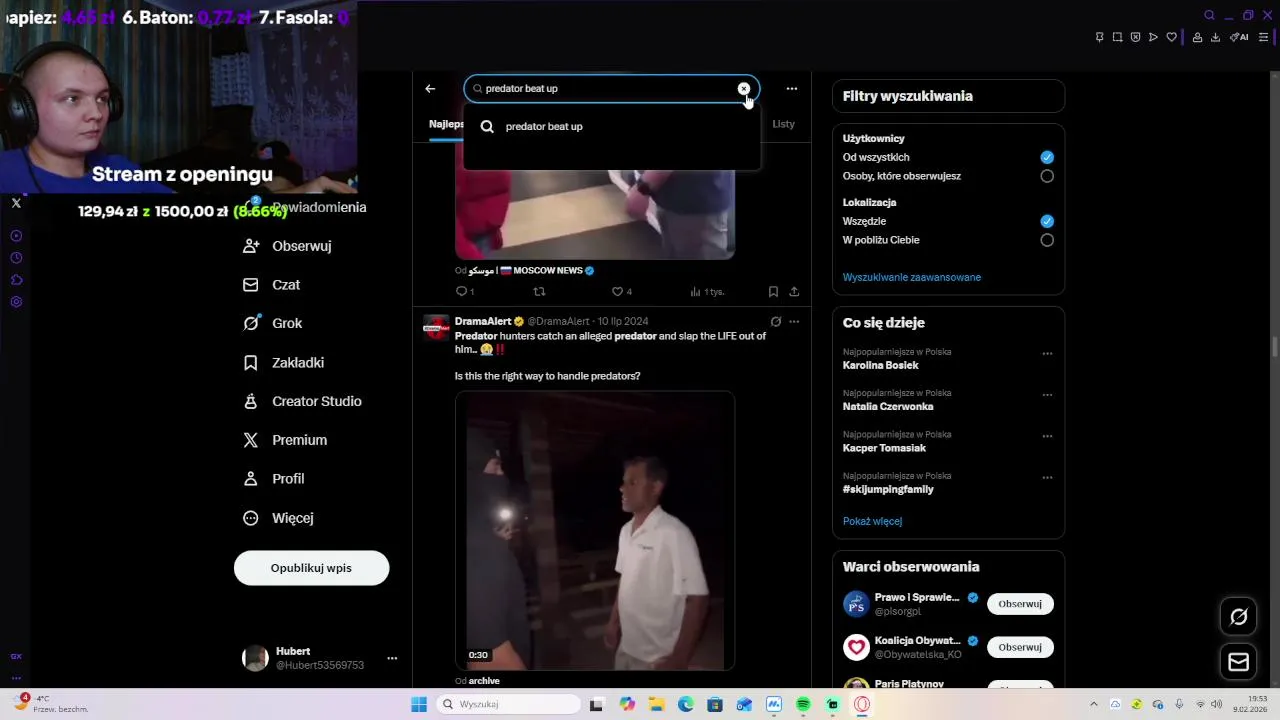This screenshot has height=720, width=1280.
Task: Open the Windows Start menu
Action: click(x=419, y=705)
